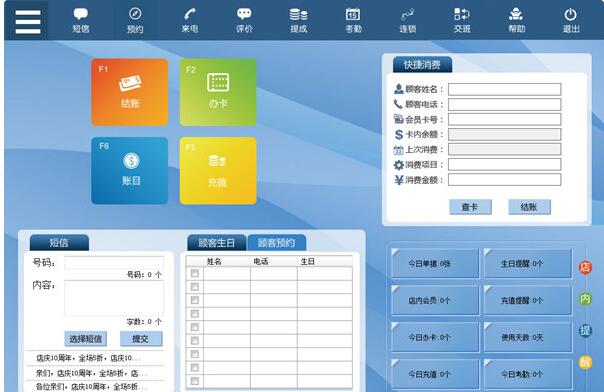Focus the 顾客姓名 input field
Image resolution: width=604 pixels, height=392 pixels.
click(x=504, y=89)
